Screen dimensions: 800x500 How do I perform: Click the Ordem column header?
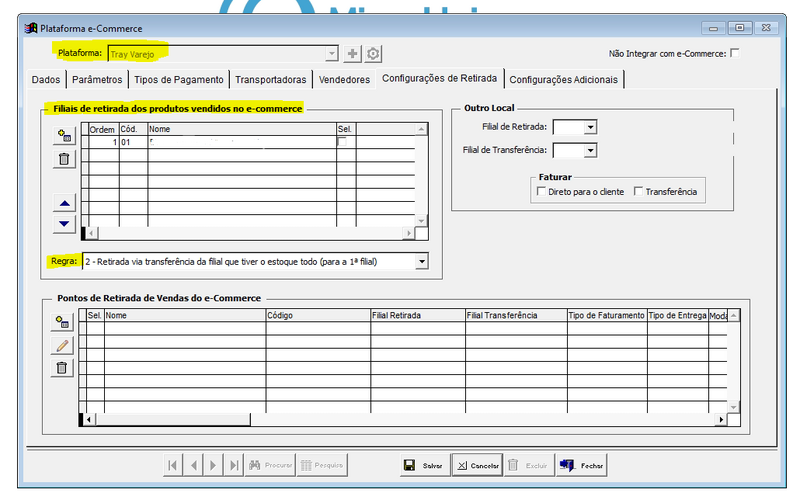click(x=104, y=129)
